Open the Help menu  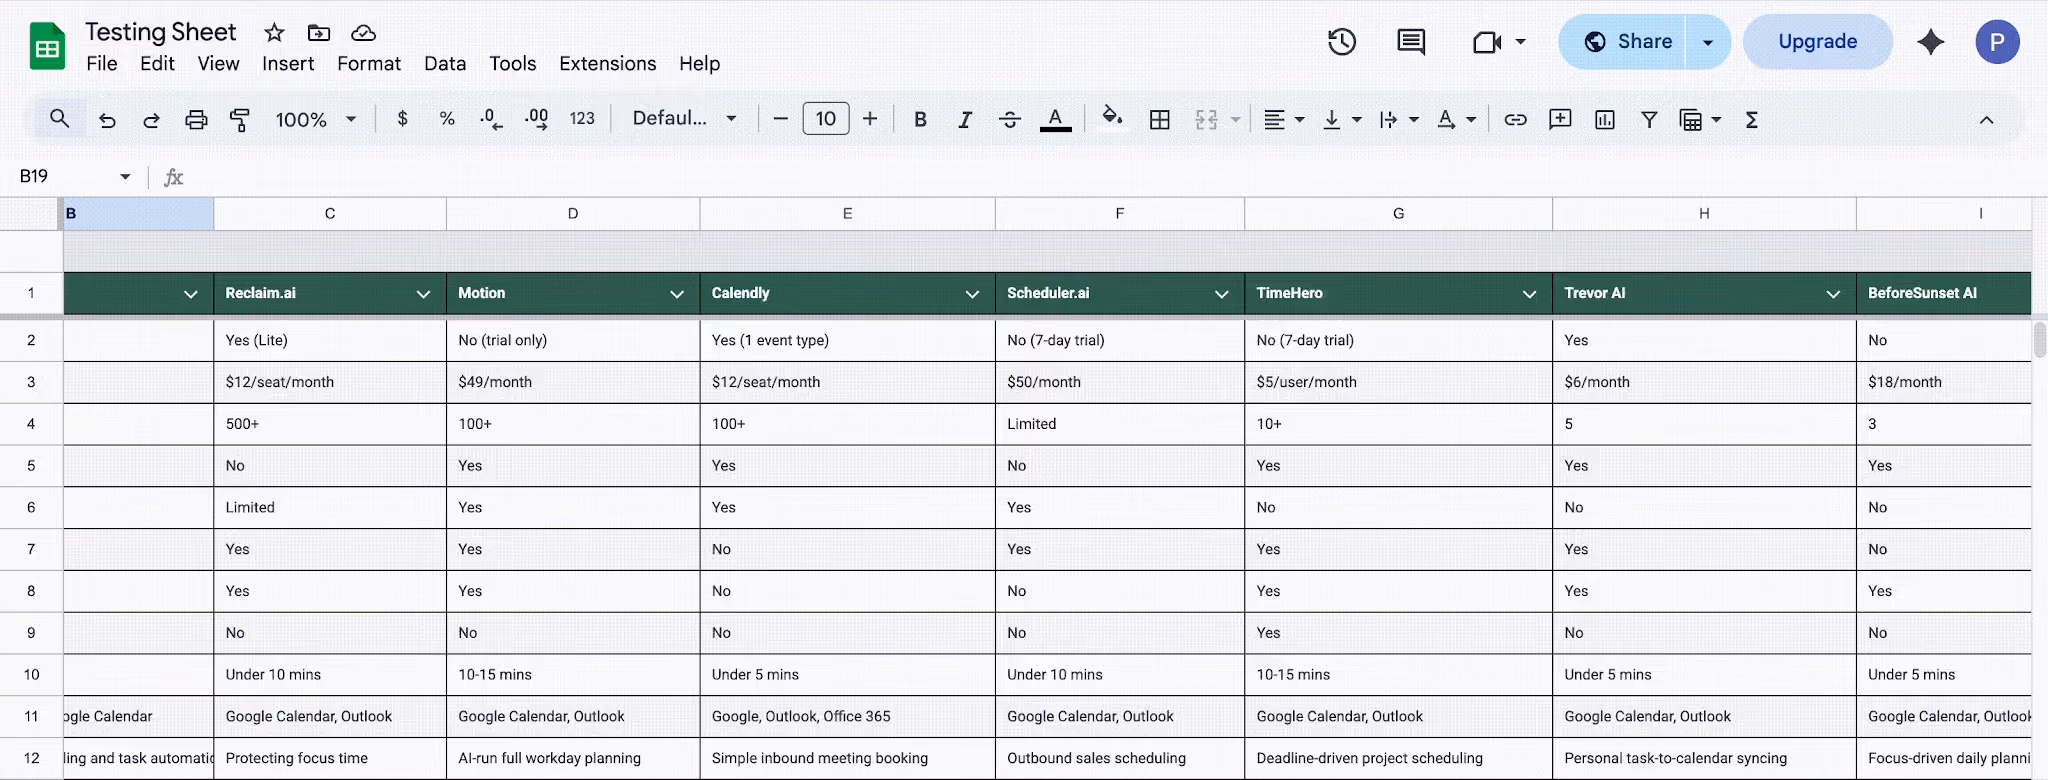coord(700,63)
